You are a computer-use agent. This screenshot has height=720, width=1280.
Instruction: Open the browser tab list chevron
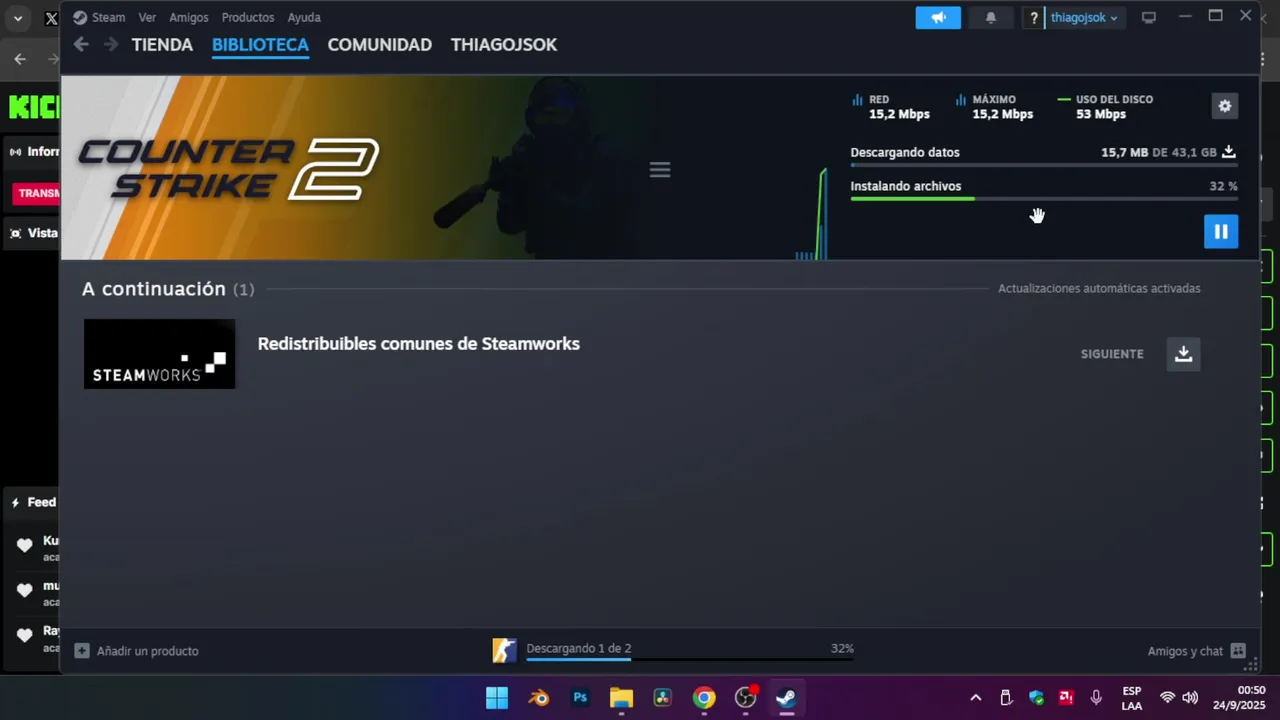click(x=17, y=18)
